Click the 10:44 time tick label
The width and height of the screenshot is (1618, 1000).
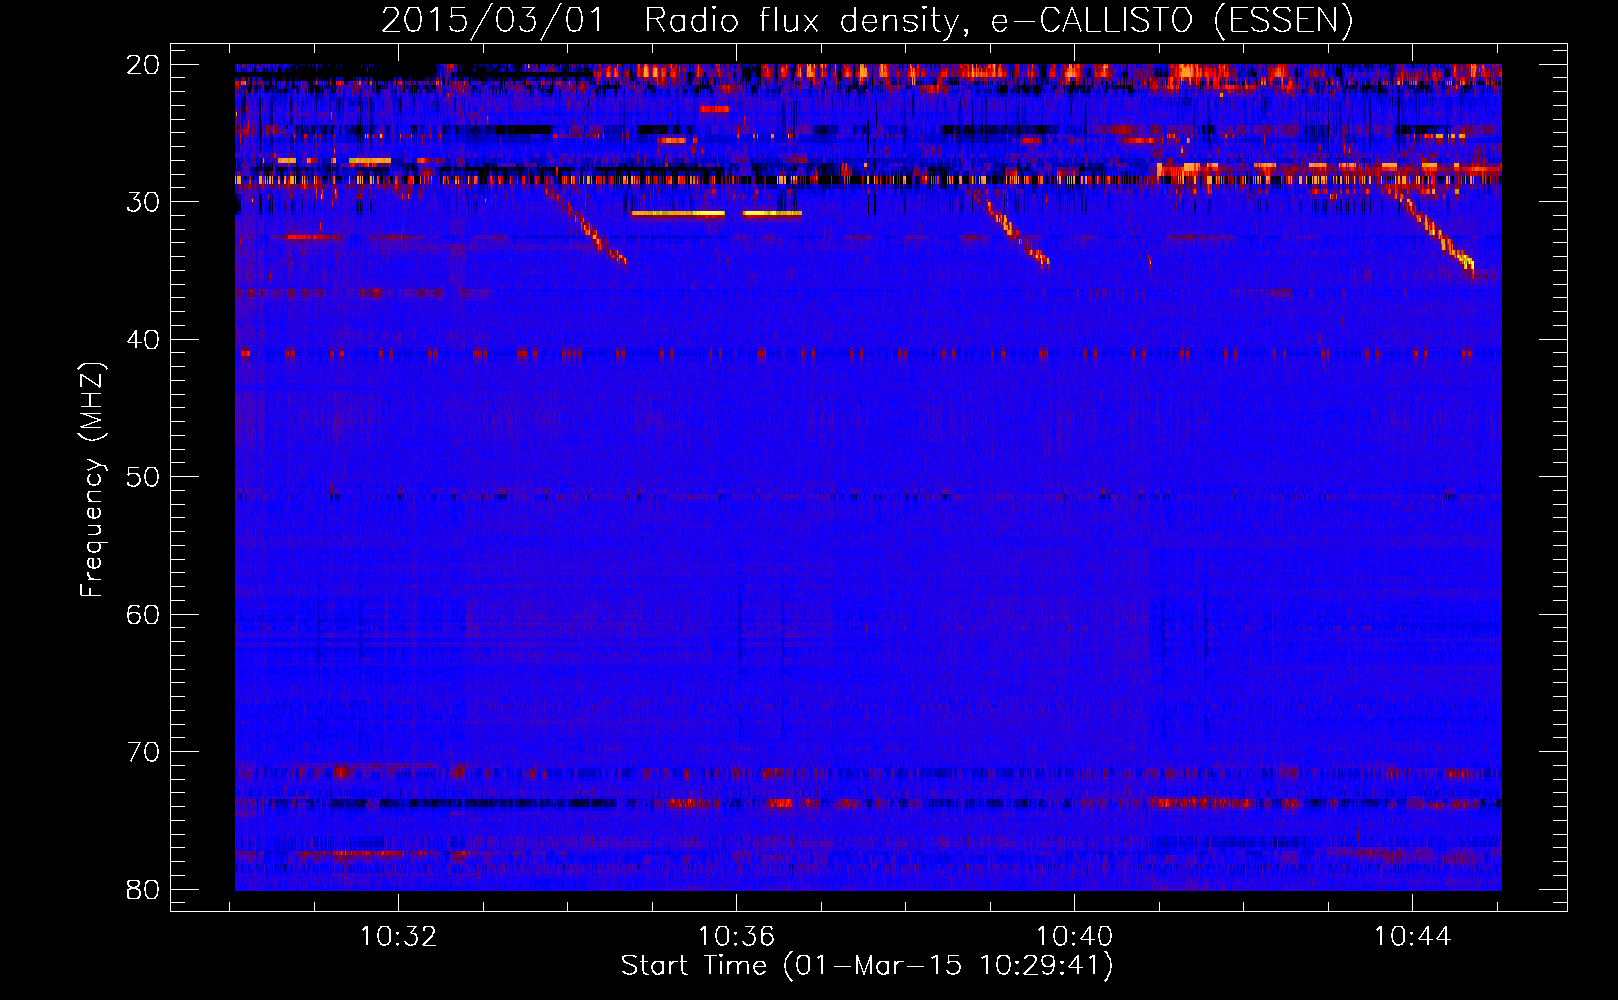click(1412, 937)
